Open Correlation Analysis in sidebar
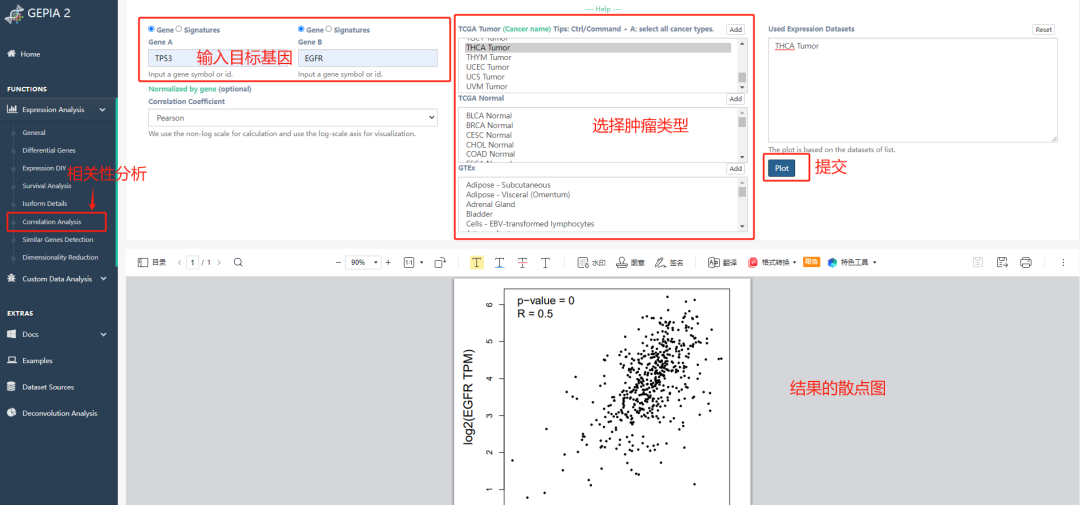The image size is (1080, 505). (x=52, y=222)
